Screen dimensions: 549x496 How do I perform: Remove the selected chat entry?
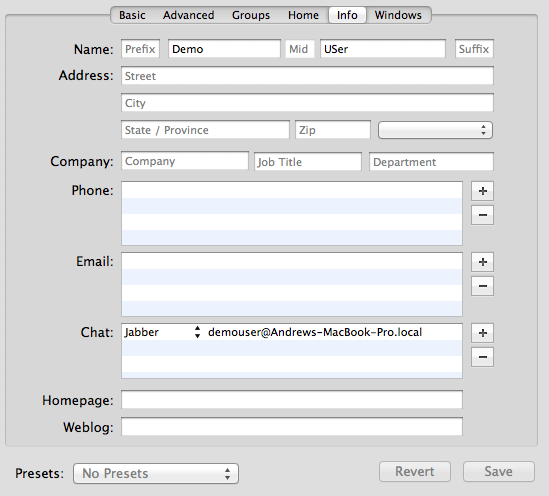[x=482, y=357]
